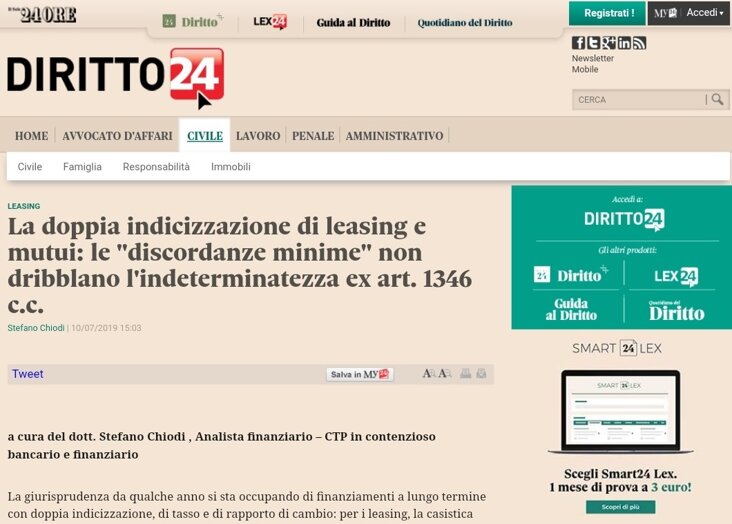The height and width of the screenshot is (524, 732).
Task: Click the first text size A icon
Action: [429, 374]
